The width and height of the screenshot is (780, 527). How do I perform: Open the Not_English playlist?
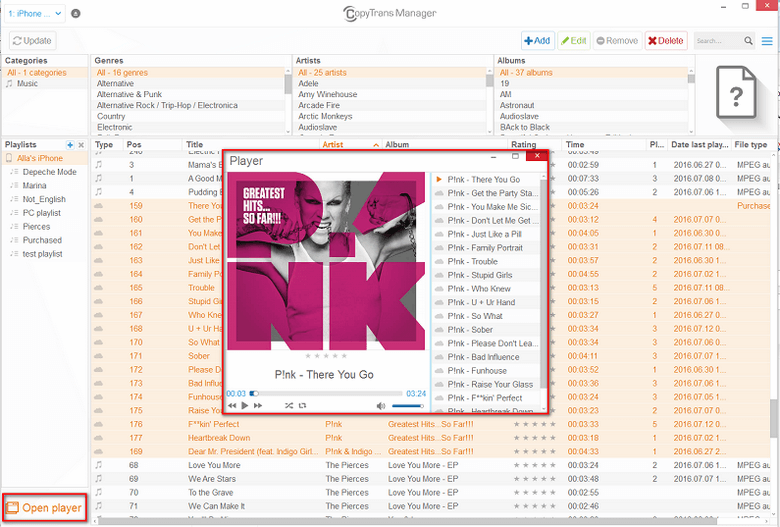pyautogui.click(x=44, y=200)
